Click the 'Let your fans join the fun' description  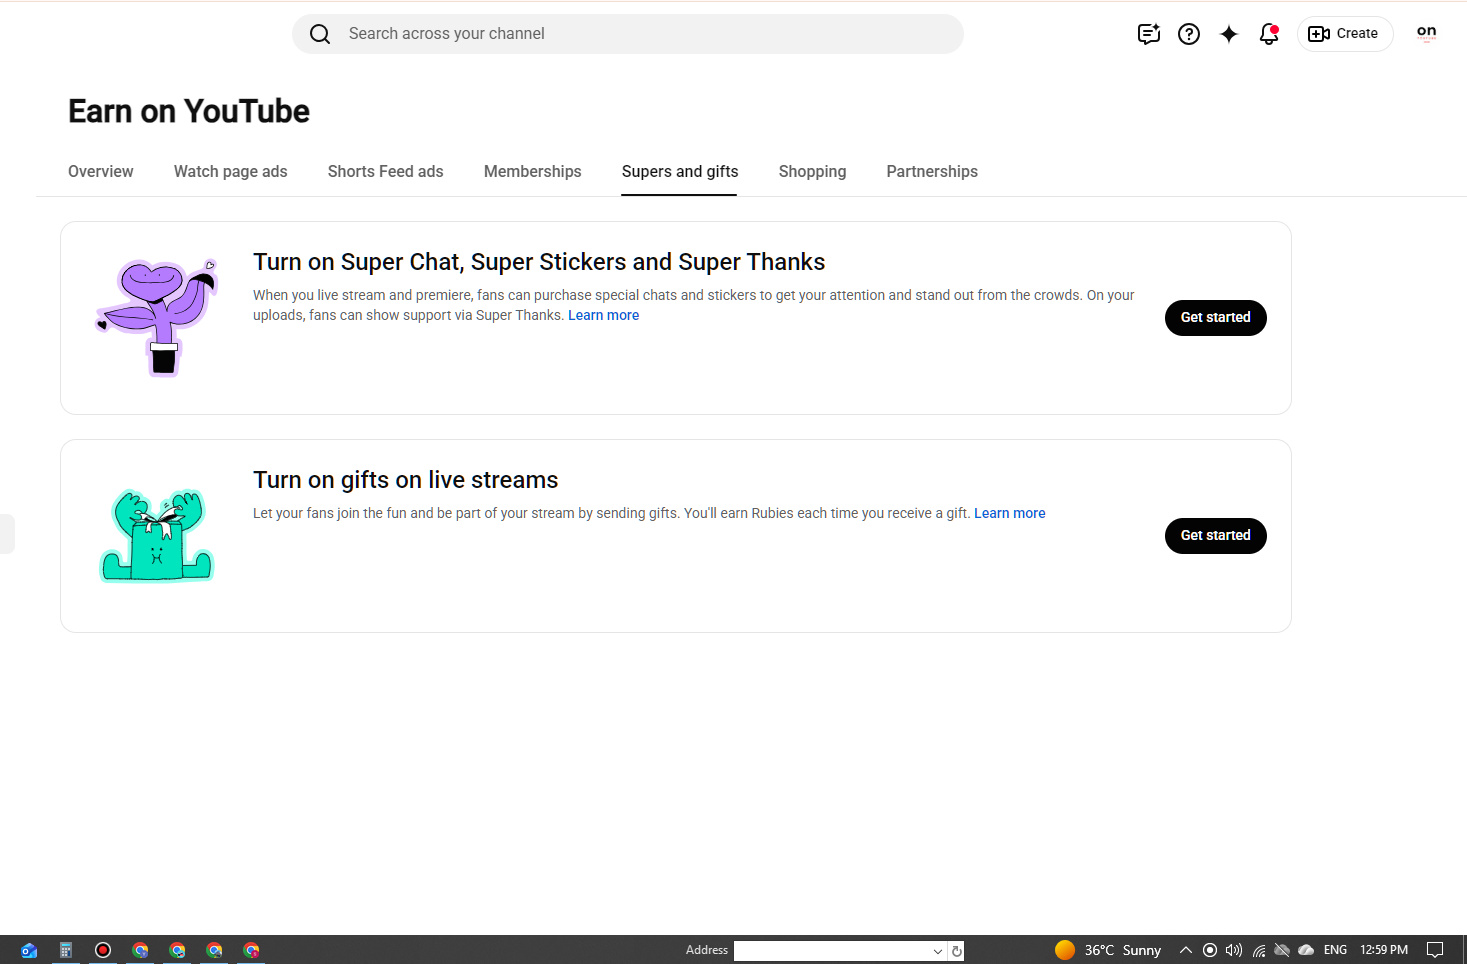612,513
